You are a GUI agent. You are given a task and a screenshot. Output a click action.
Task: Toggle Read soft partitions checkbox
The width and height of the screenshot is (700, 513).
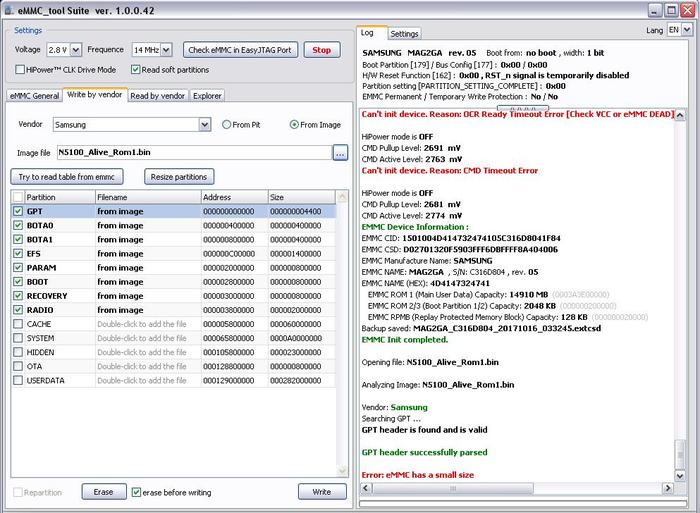tap(135, 70)
